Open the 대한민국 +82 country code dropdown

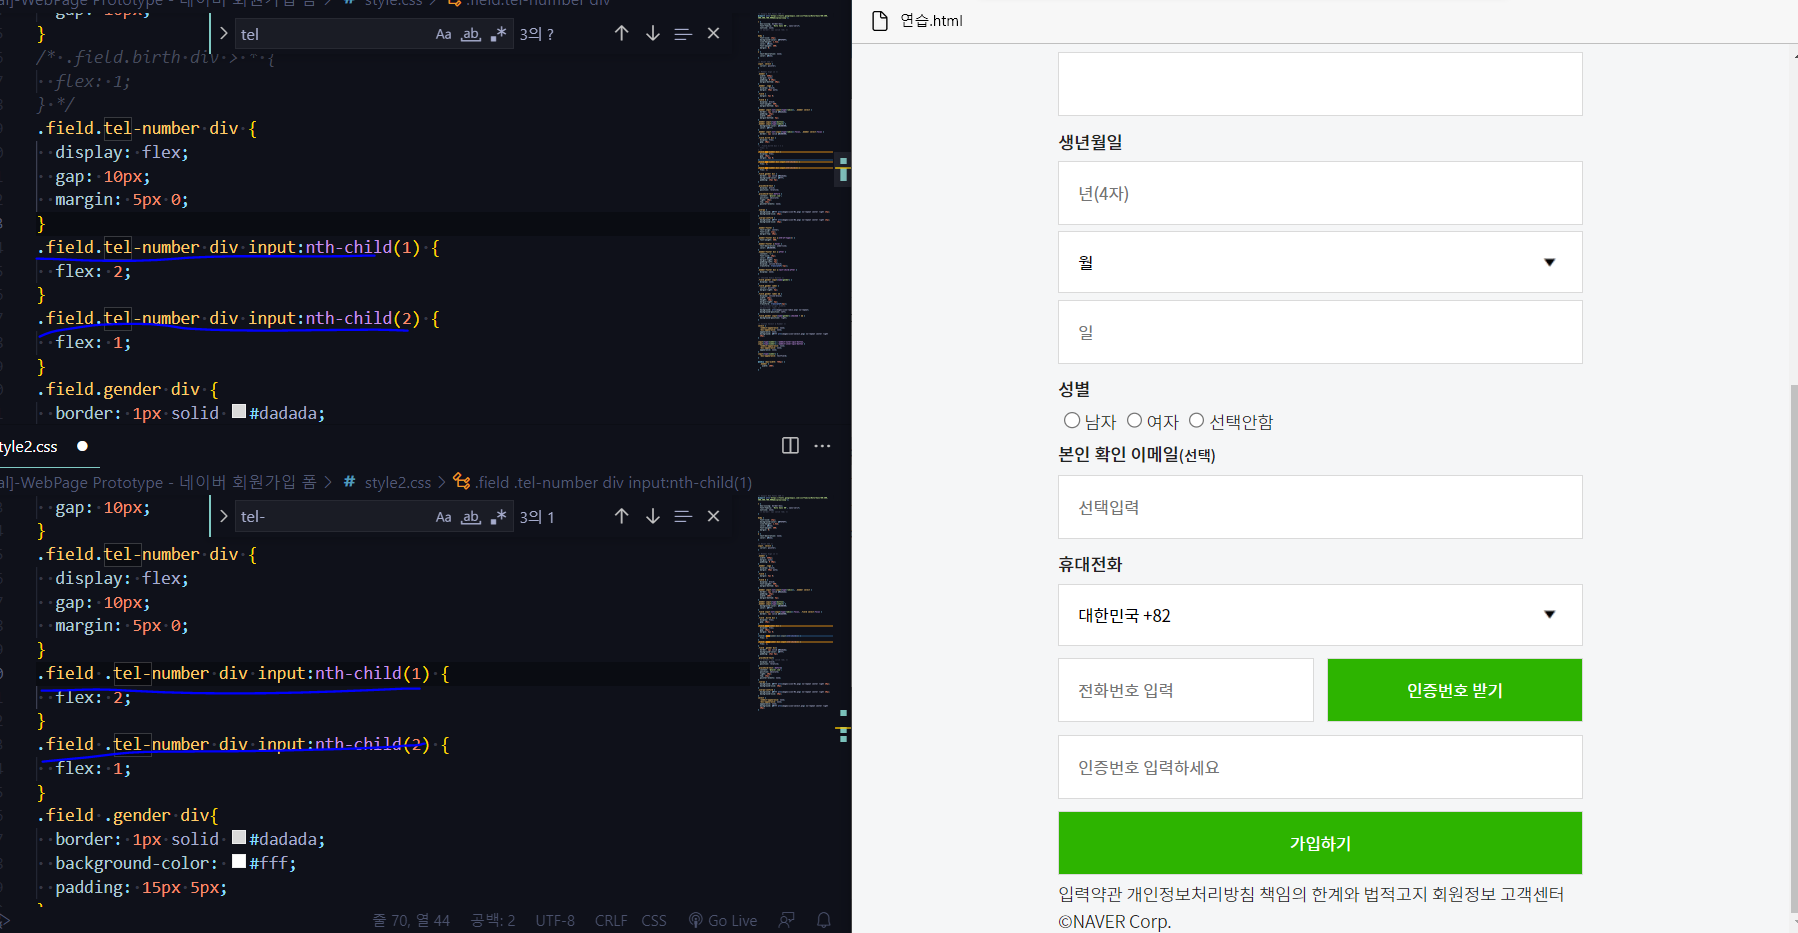[x=1320, y=615]
